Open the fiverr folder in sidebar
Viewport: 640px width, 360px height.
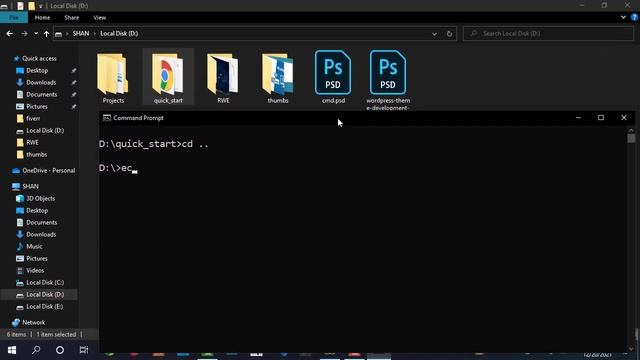[33, 118]
